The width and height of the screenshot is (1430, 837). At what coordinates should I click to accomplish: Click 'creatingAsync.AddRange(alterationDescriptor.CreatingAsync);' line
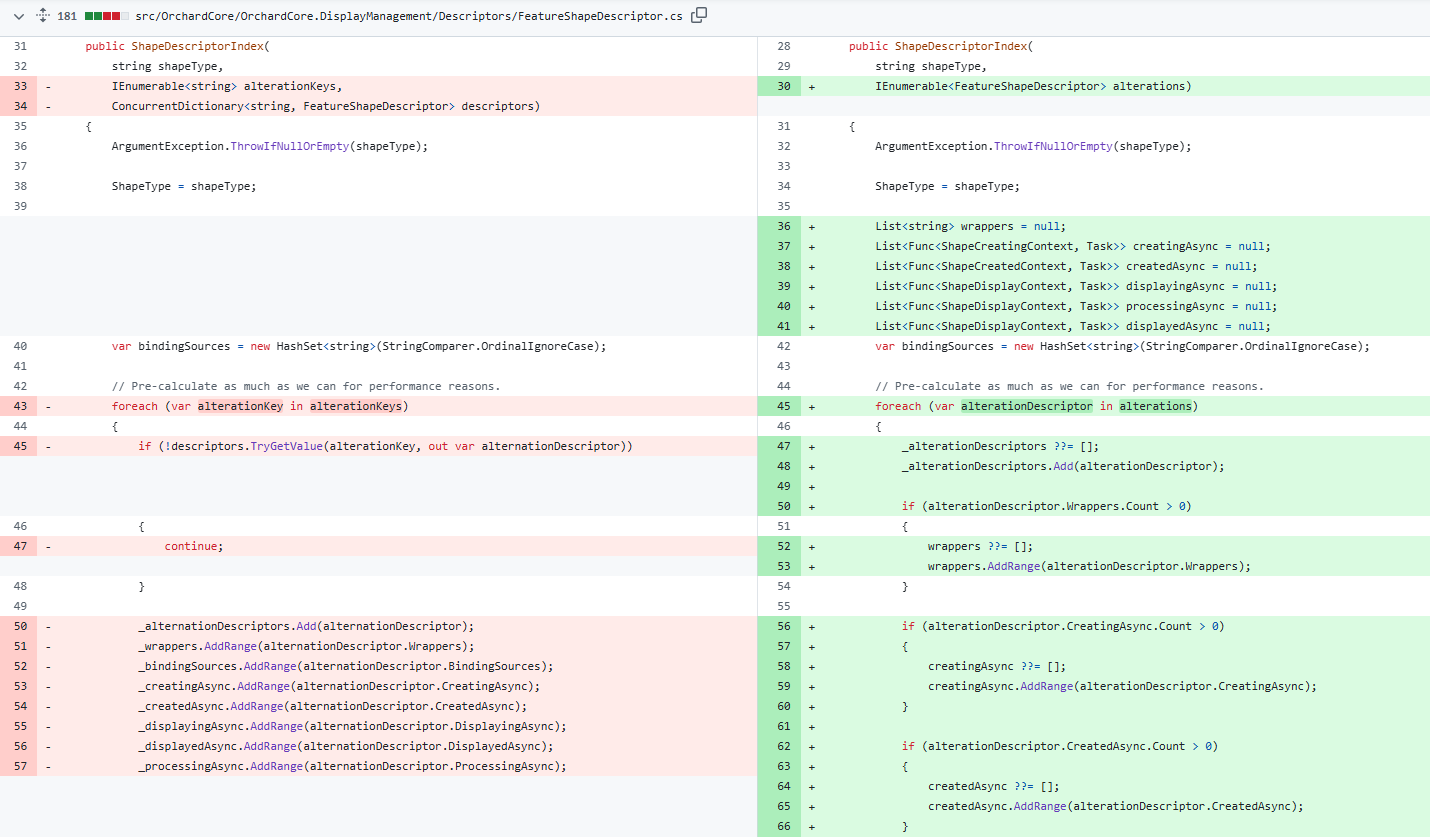point(1122,686)
